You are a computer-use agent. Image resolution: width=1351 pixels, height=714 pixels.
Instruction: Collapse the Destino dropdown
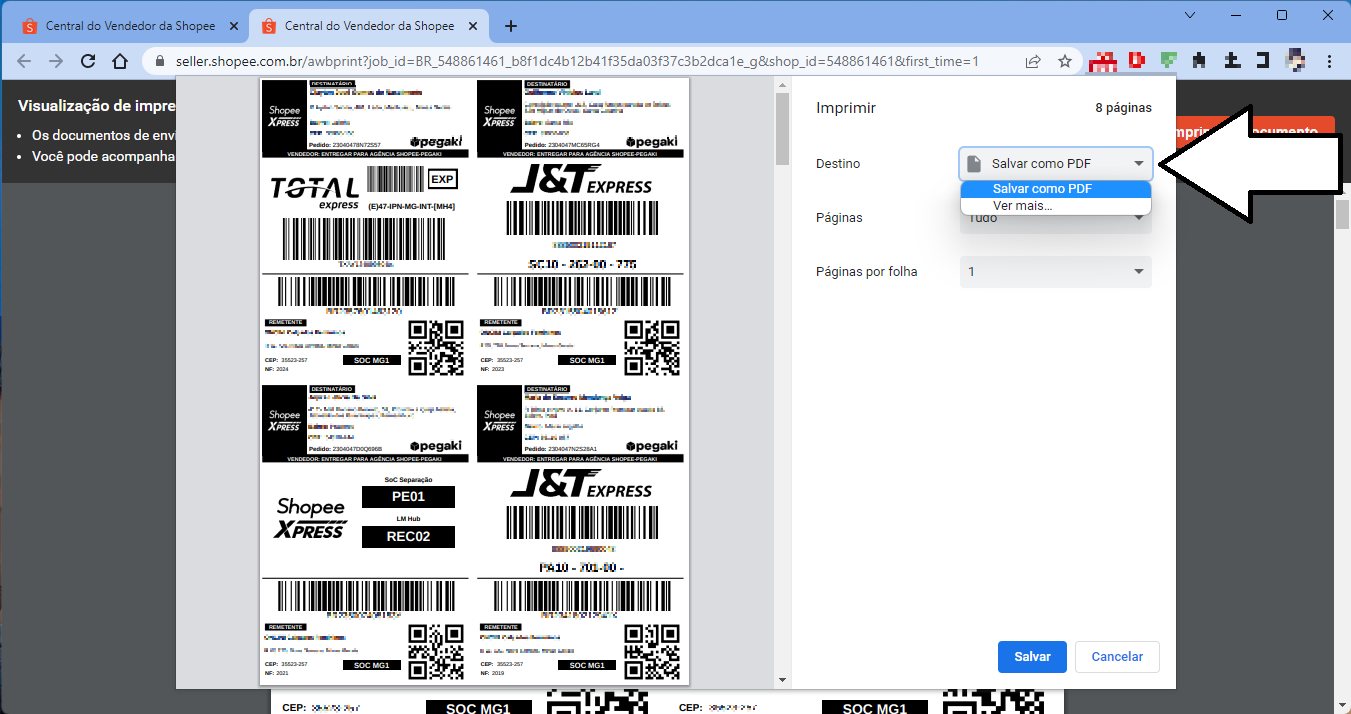(1056, 163)
